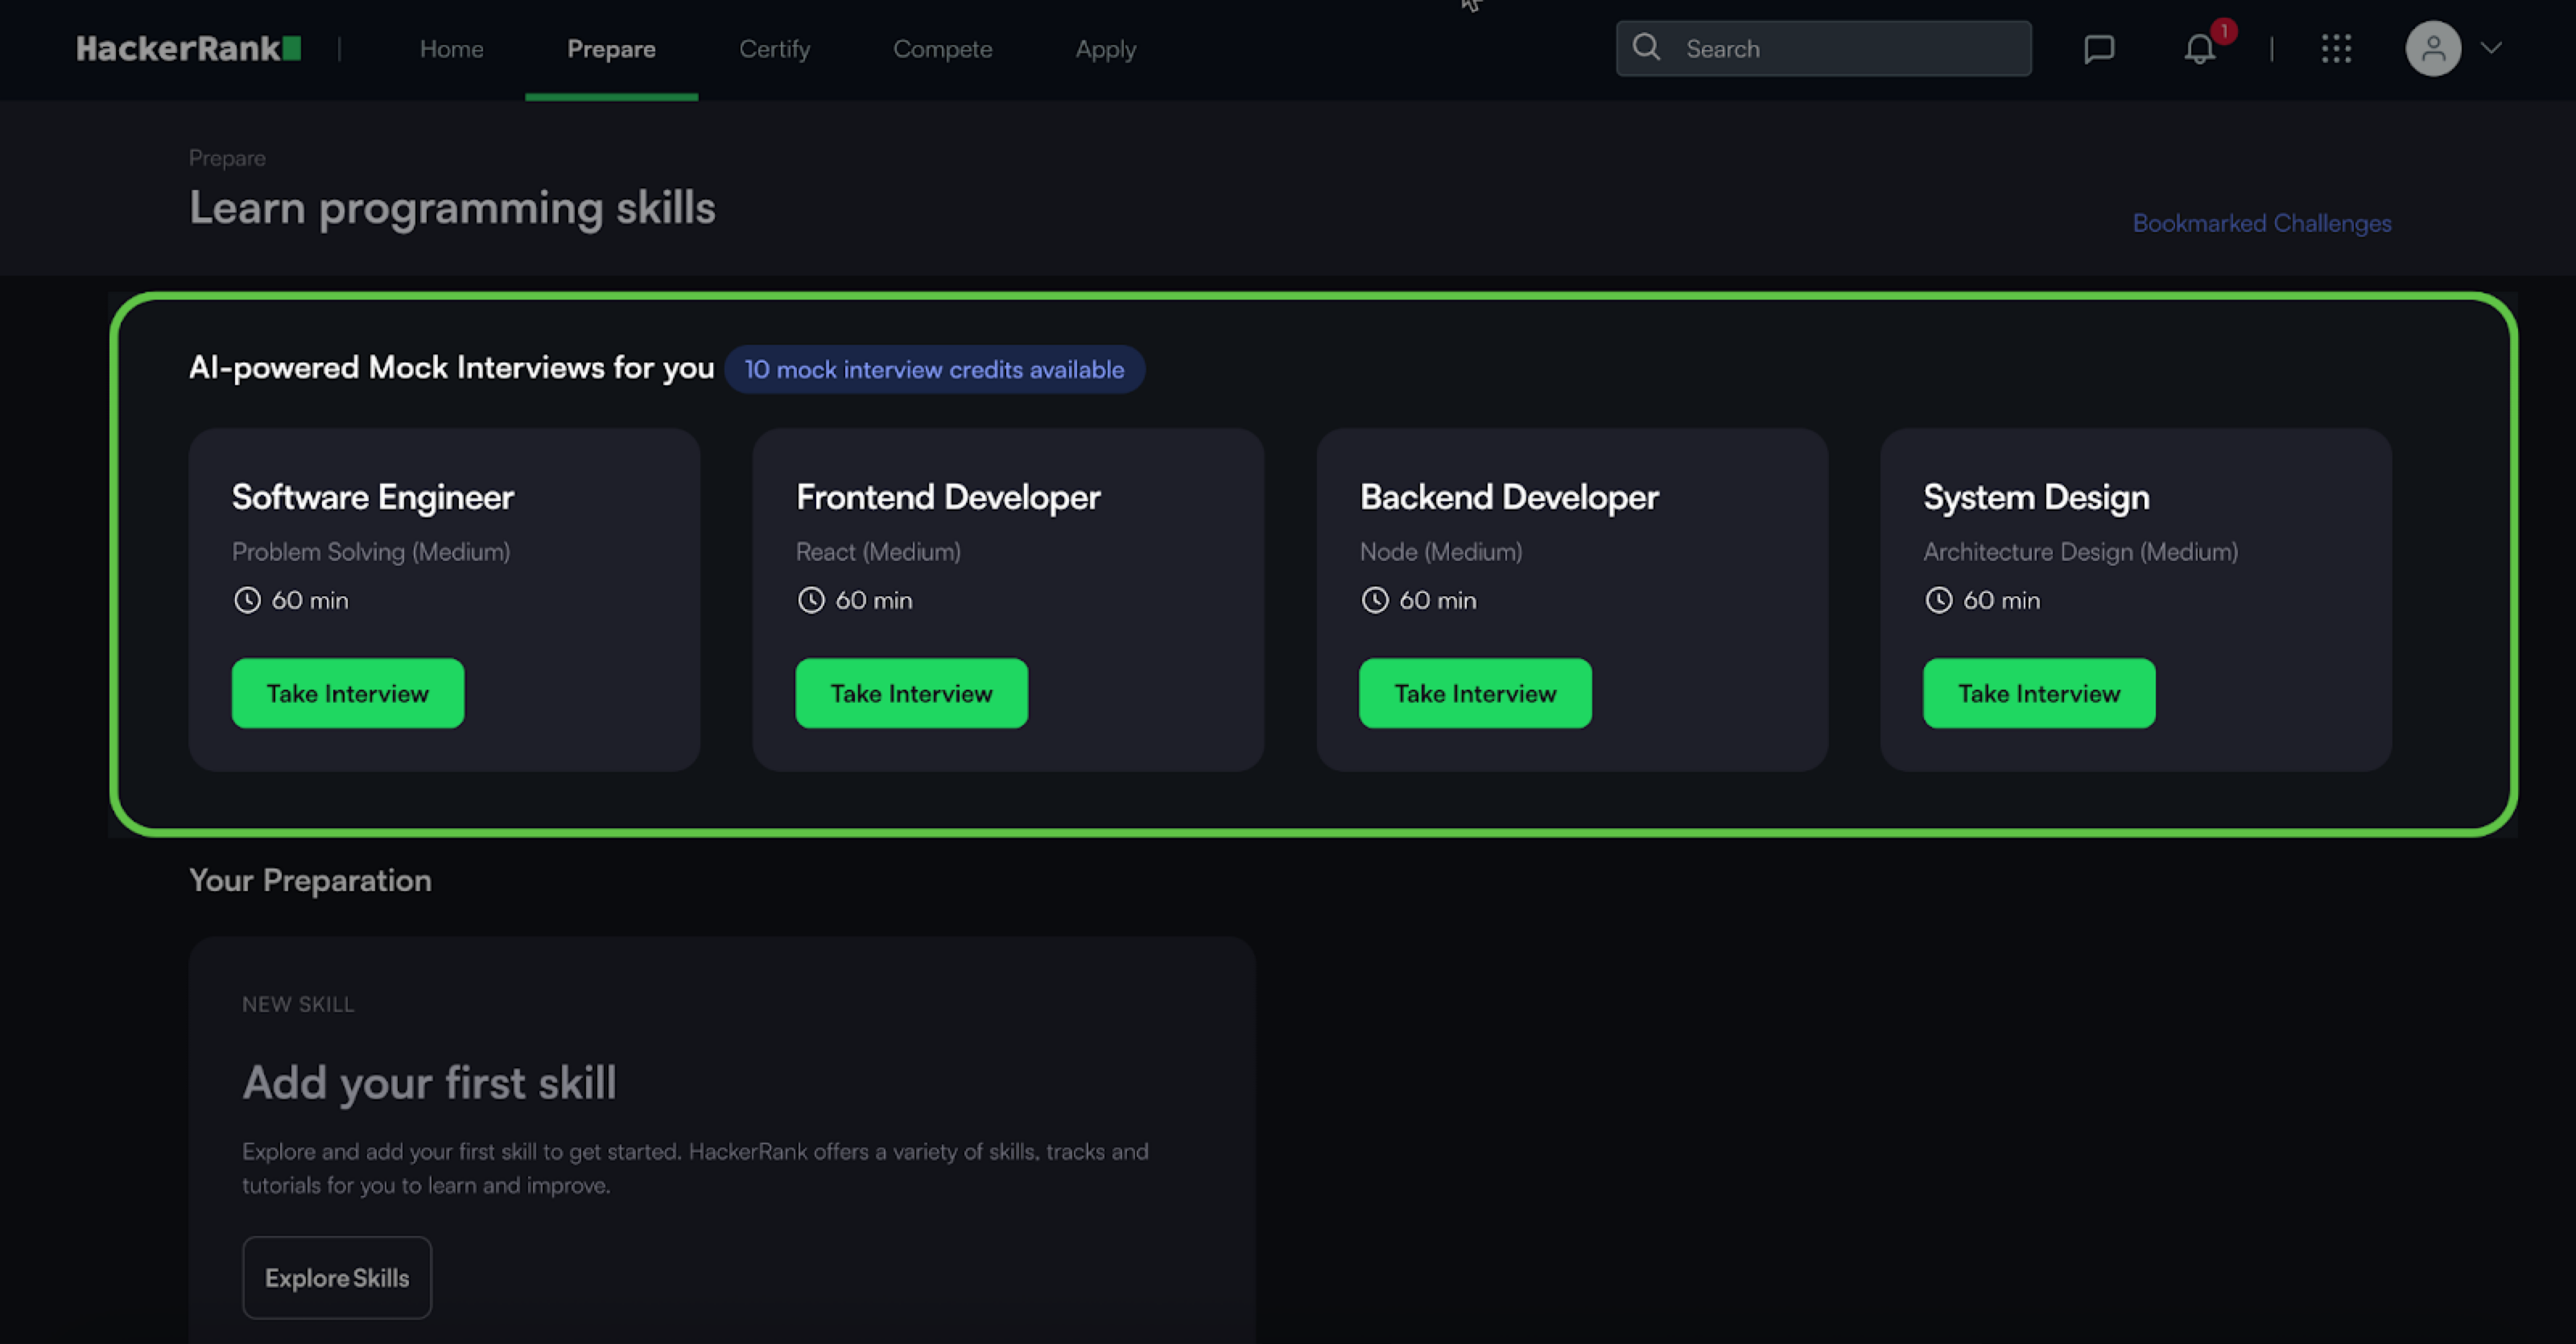Select the Prepare tab

point(611,49)
